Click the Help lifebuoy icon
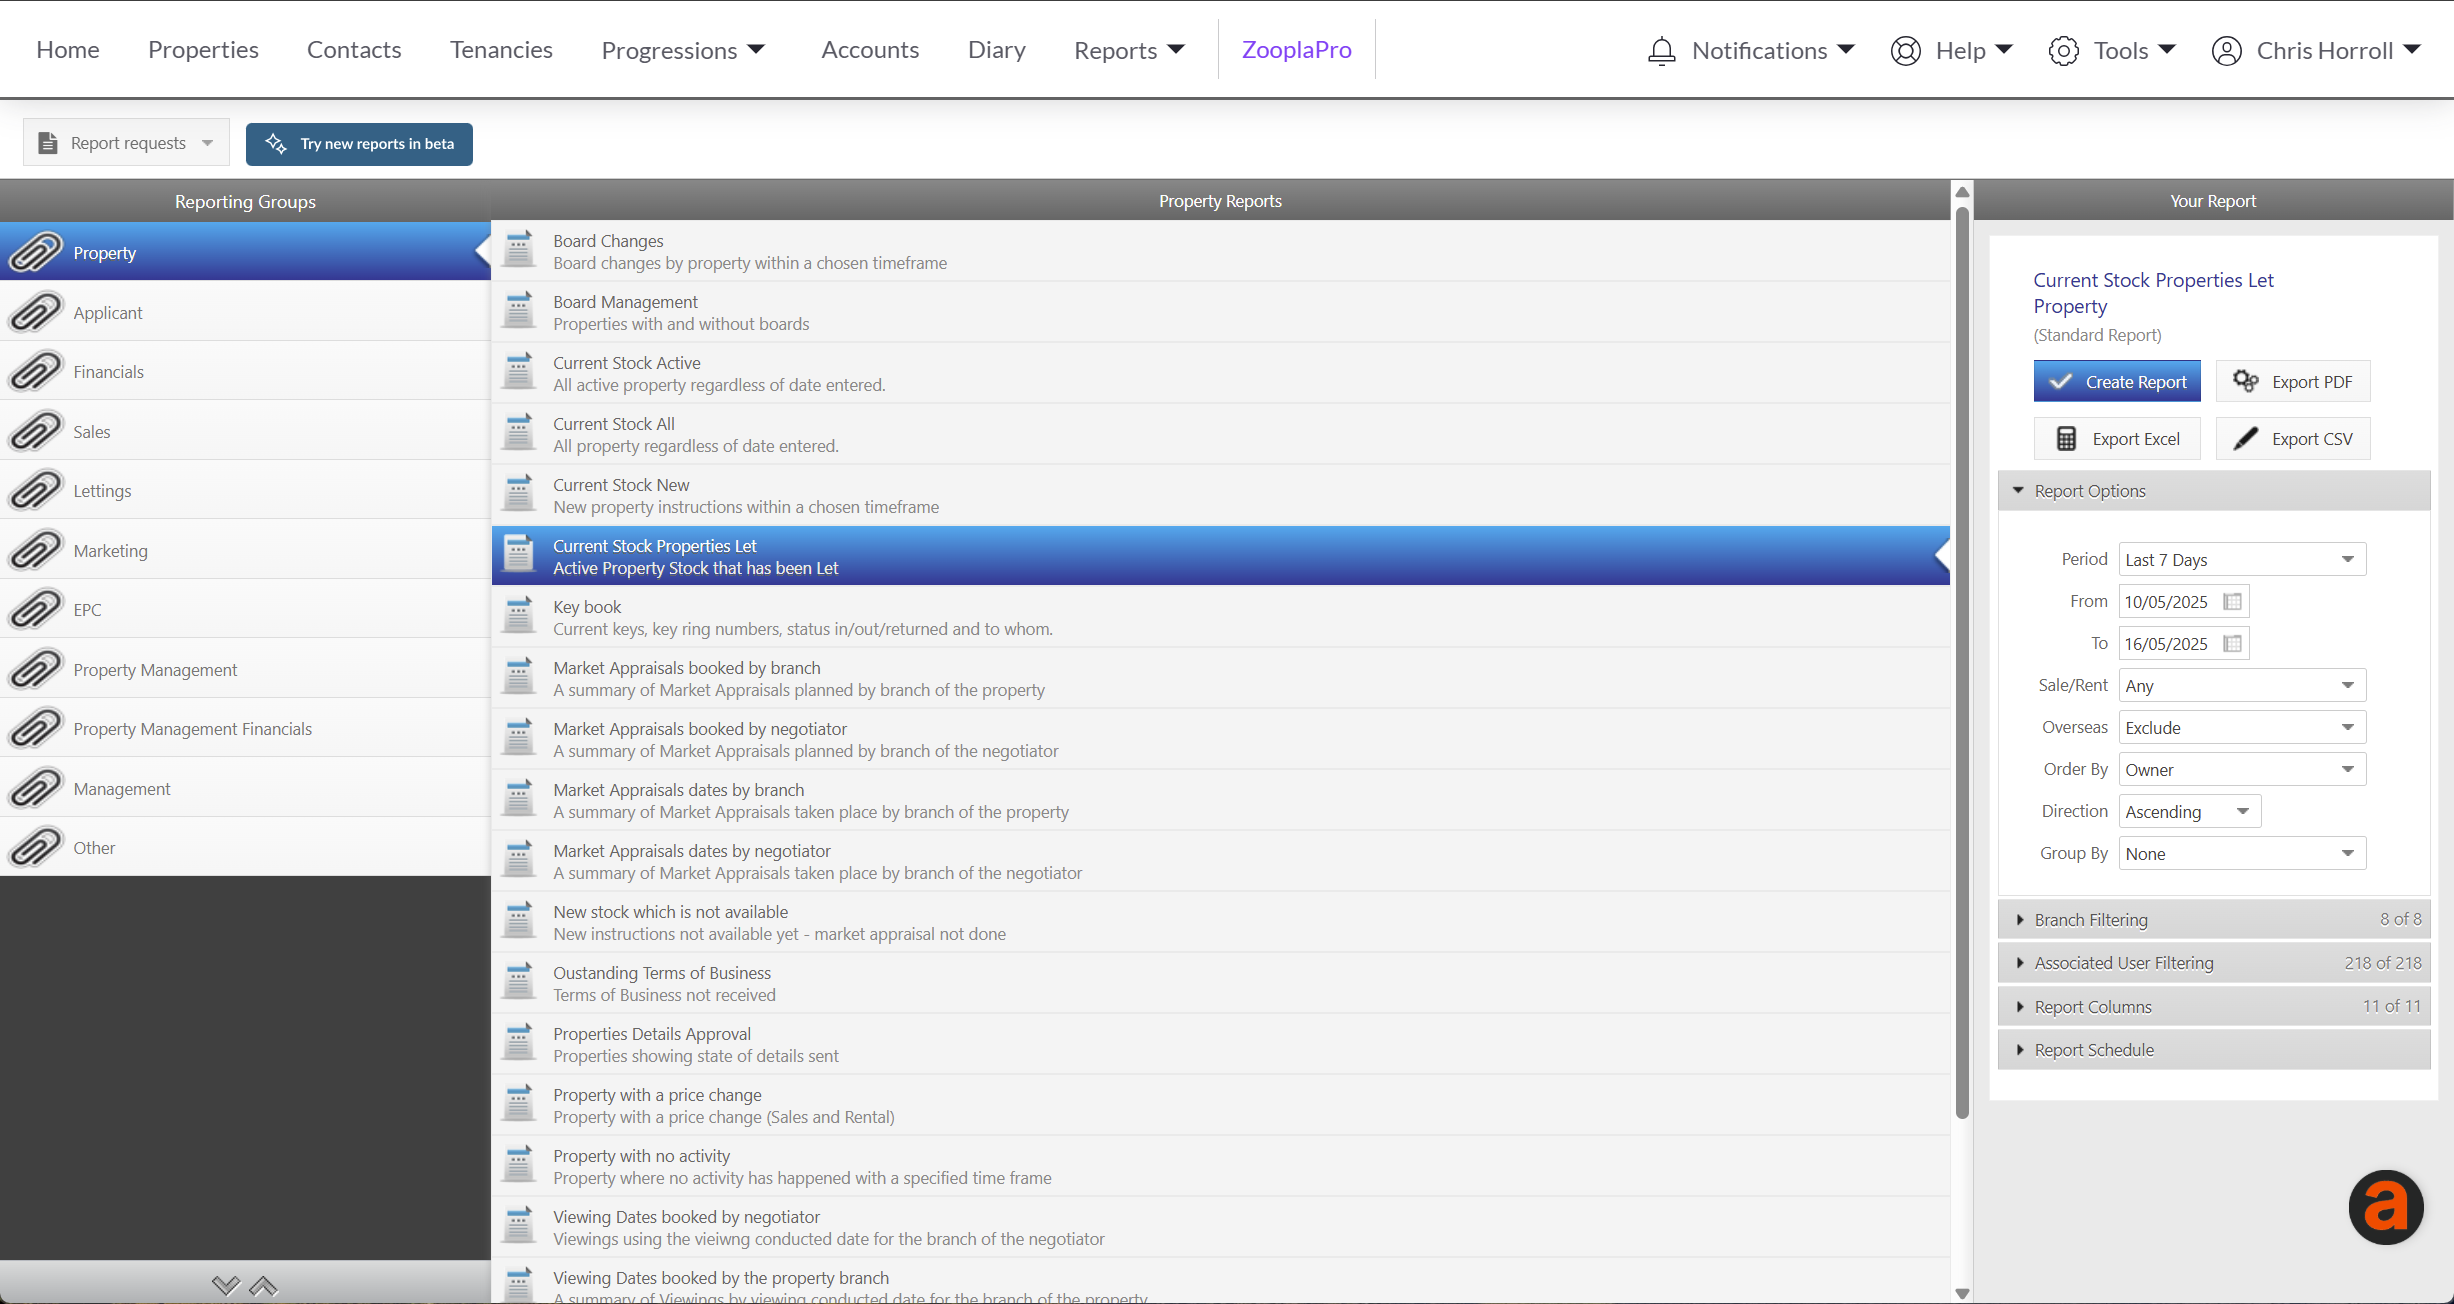This screenshot has height=1304, width=2454. click(x=1906, y=50)
